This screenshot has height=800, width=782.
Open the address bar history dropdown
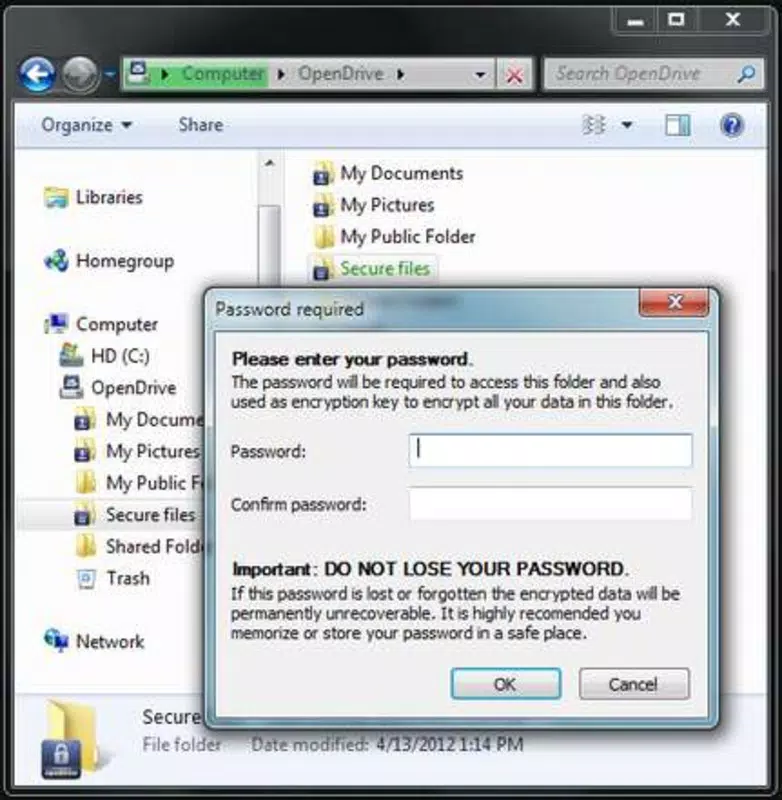click(x=480, y=75)
